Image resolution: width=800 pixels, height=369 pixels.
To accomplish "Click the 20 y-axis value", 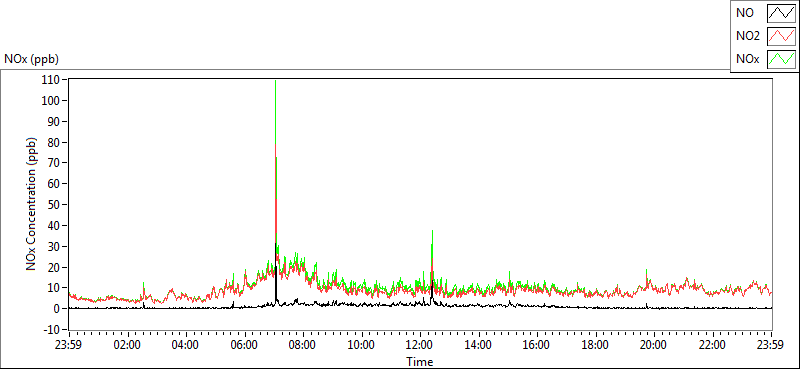I will click(55, 267).
